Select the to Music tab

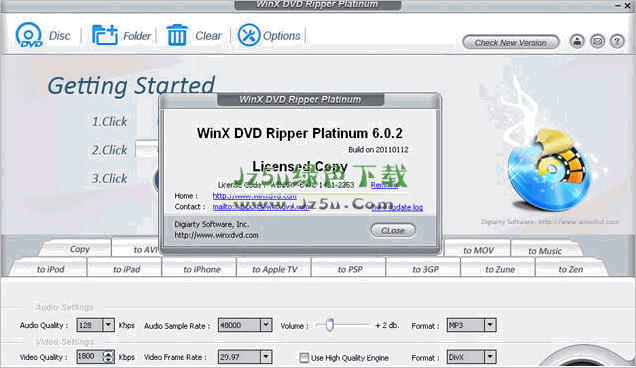coord(545,251)
